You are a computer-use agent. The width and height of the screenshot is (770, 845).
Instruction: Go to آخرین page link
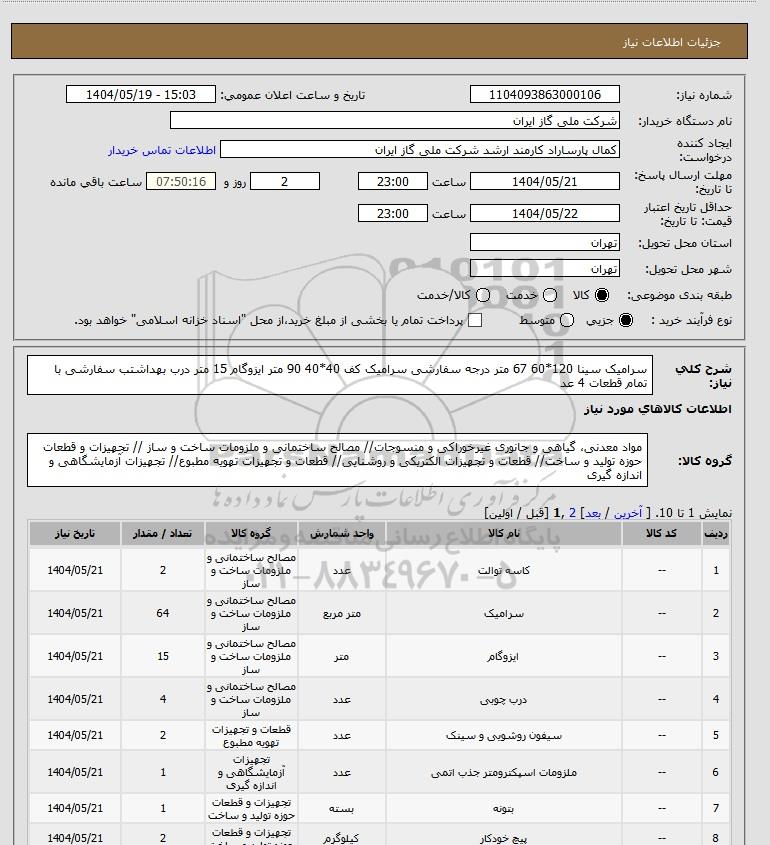pyautogui.click(x=628, y=513)
